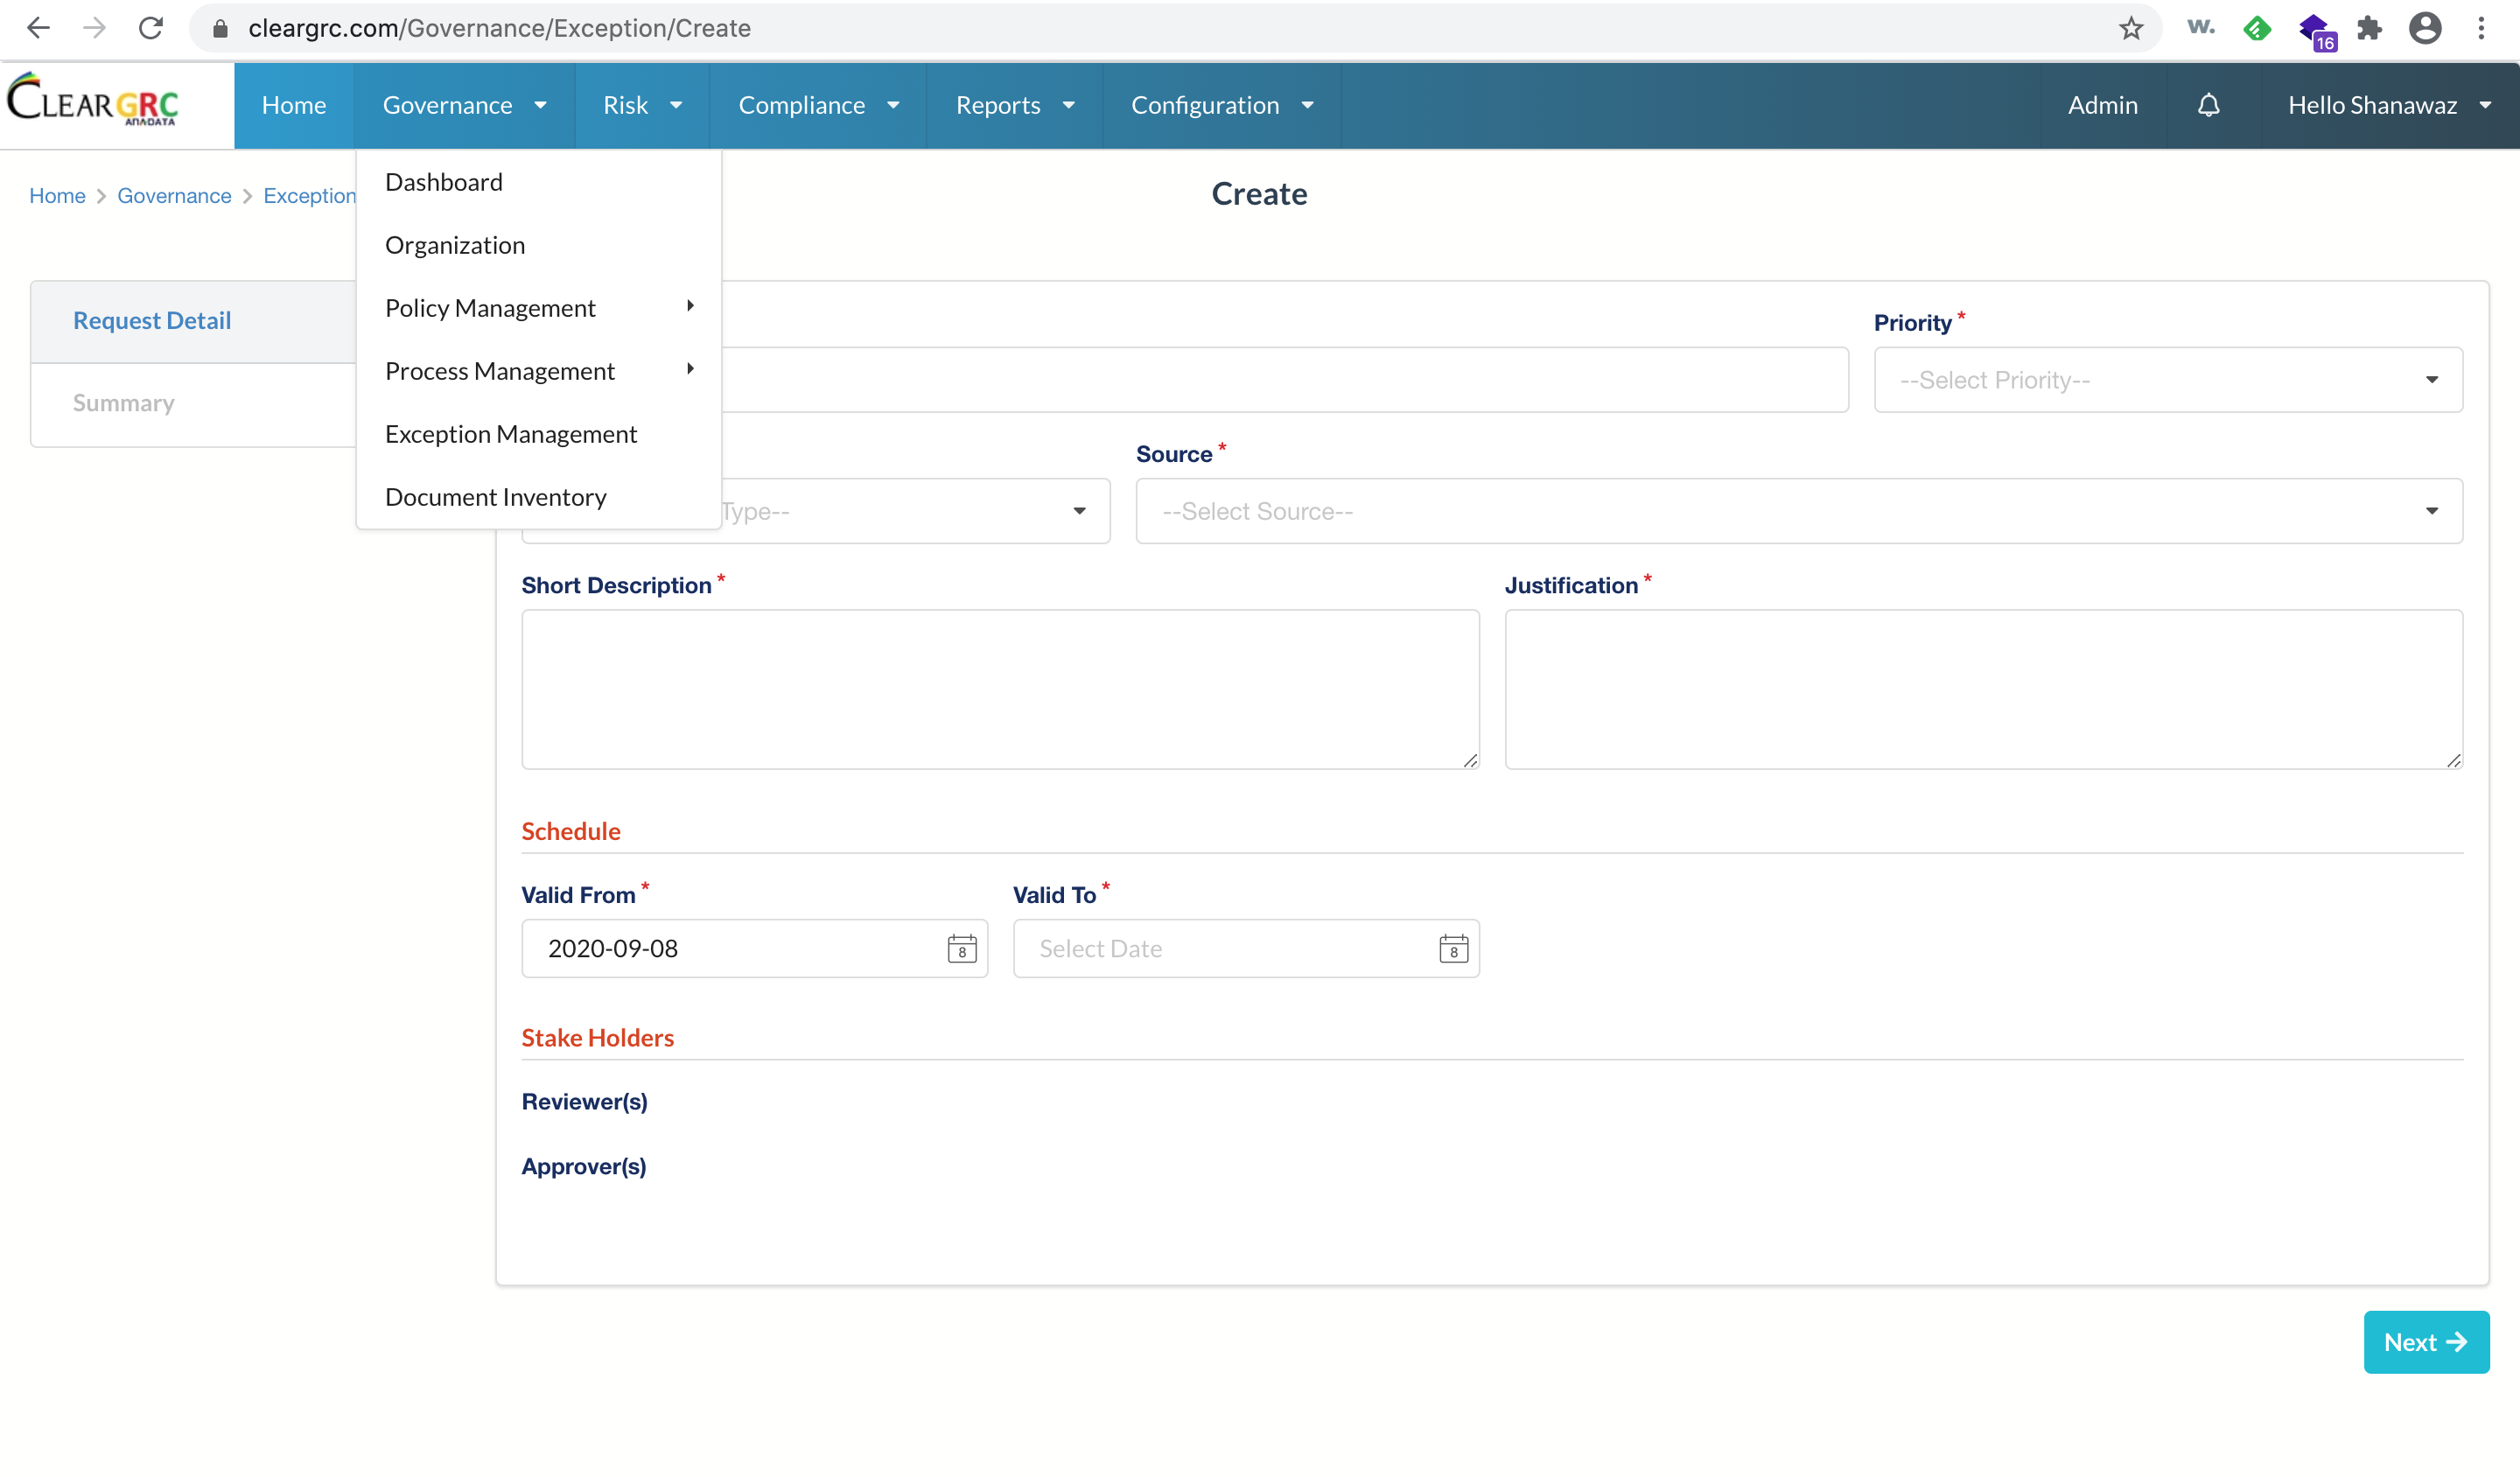Open the Select Priority dropdown

(2167, 380)
